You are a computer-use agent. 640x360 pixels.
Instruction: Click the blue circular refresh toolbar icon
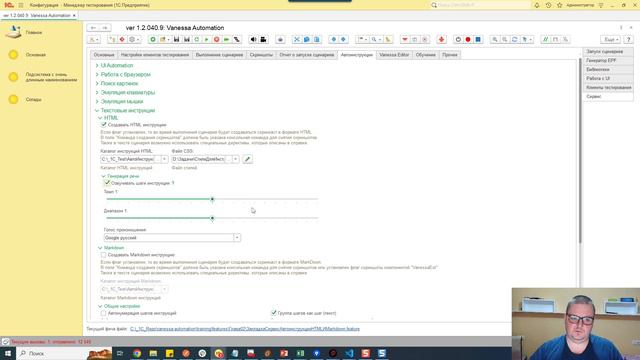pos(515,40)
